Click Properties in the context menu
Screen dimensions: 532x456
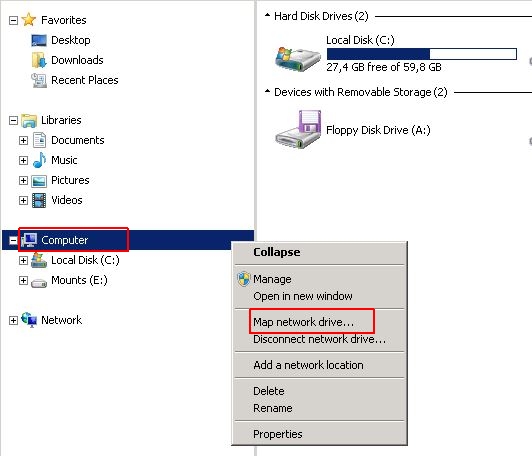(x=278, y=434)
